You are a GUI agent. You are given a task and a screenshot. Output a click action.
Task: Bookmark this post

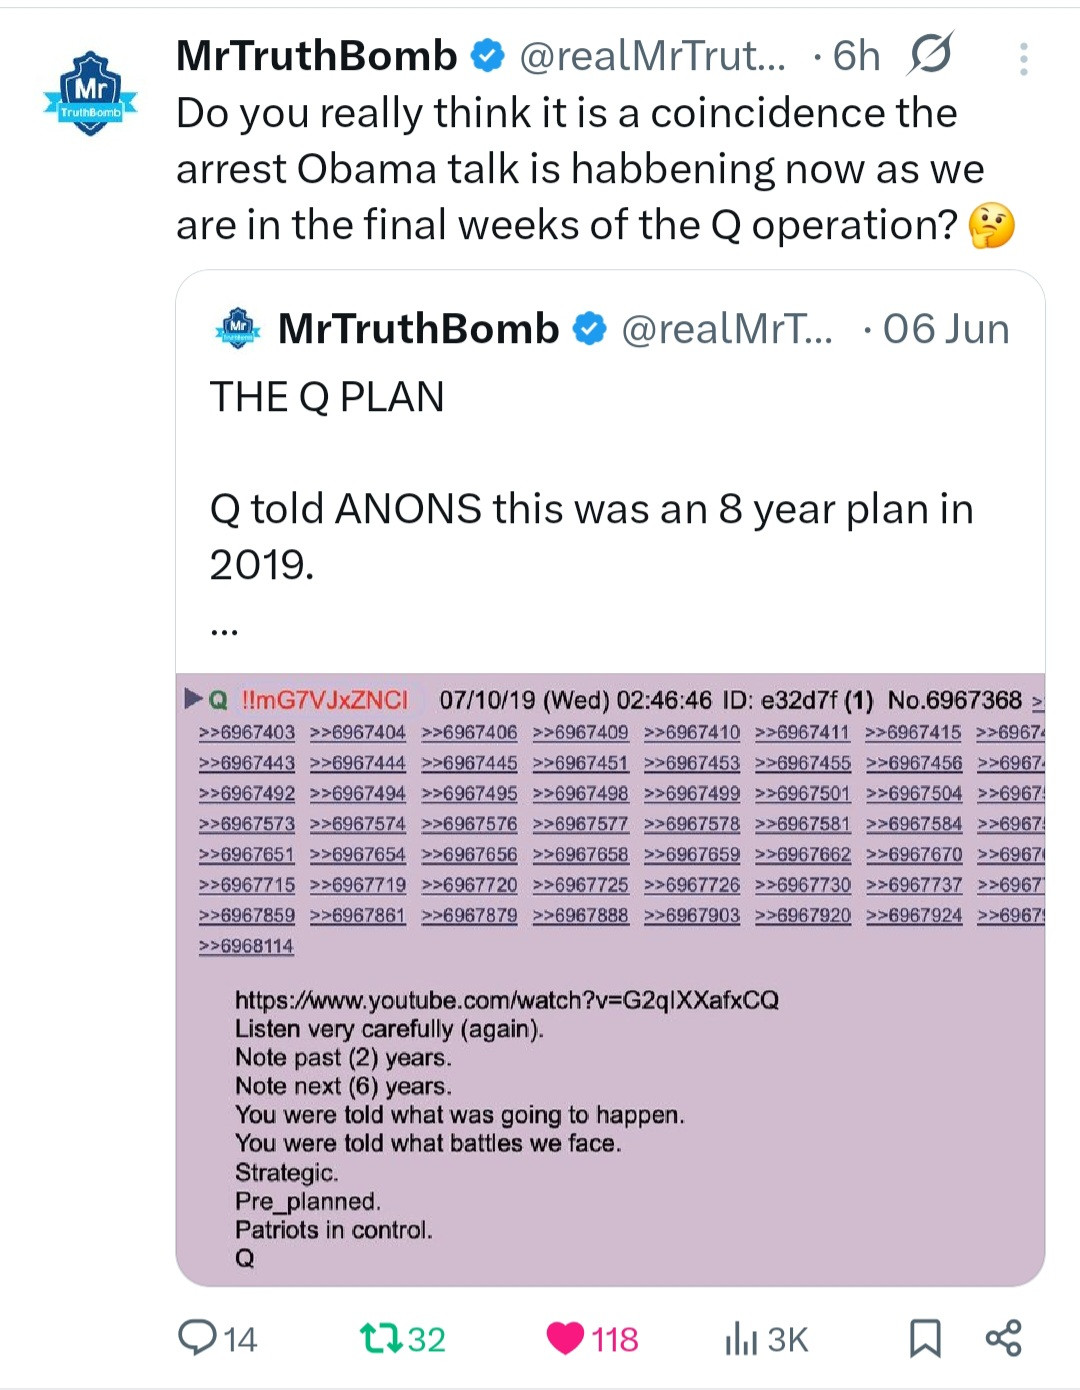pos(925,1337)
